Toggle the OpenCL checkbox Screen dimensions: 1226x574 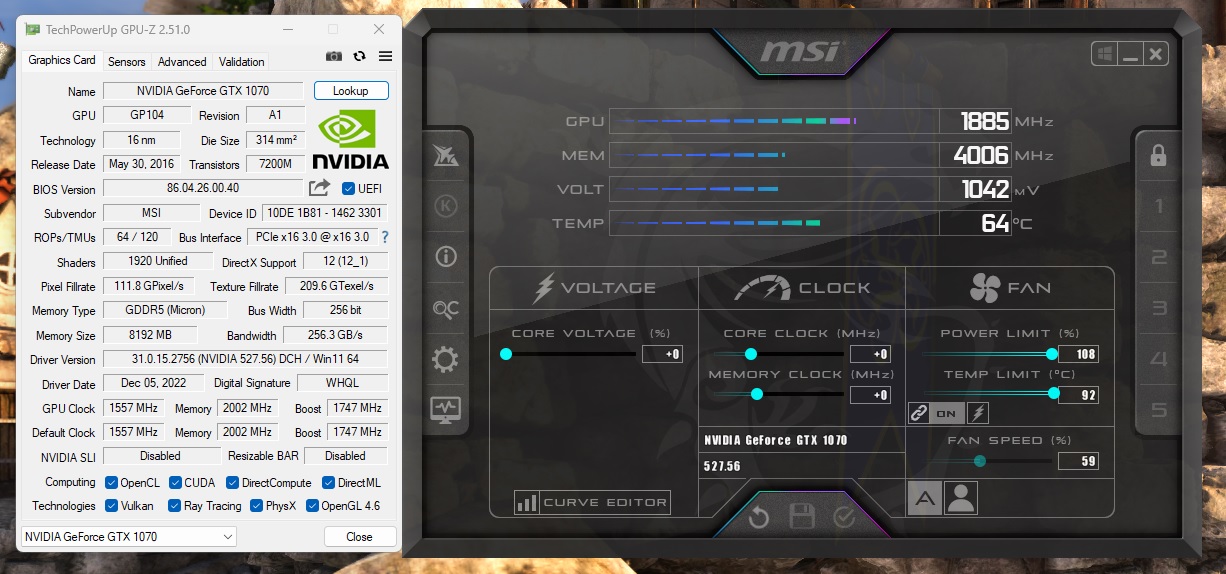click(111, 483)
